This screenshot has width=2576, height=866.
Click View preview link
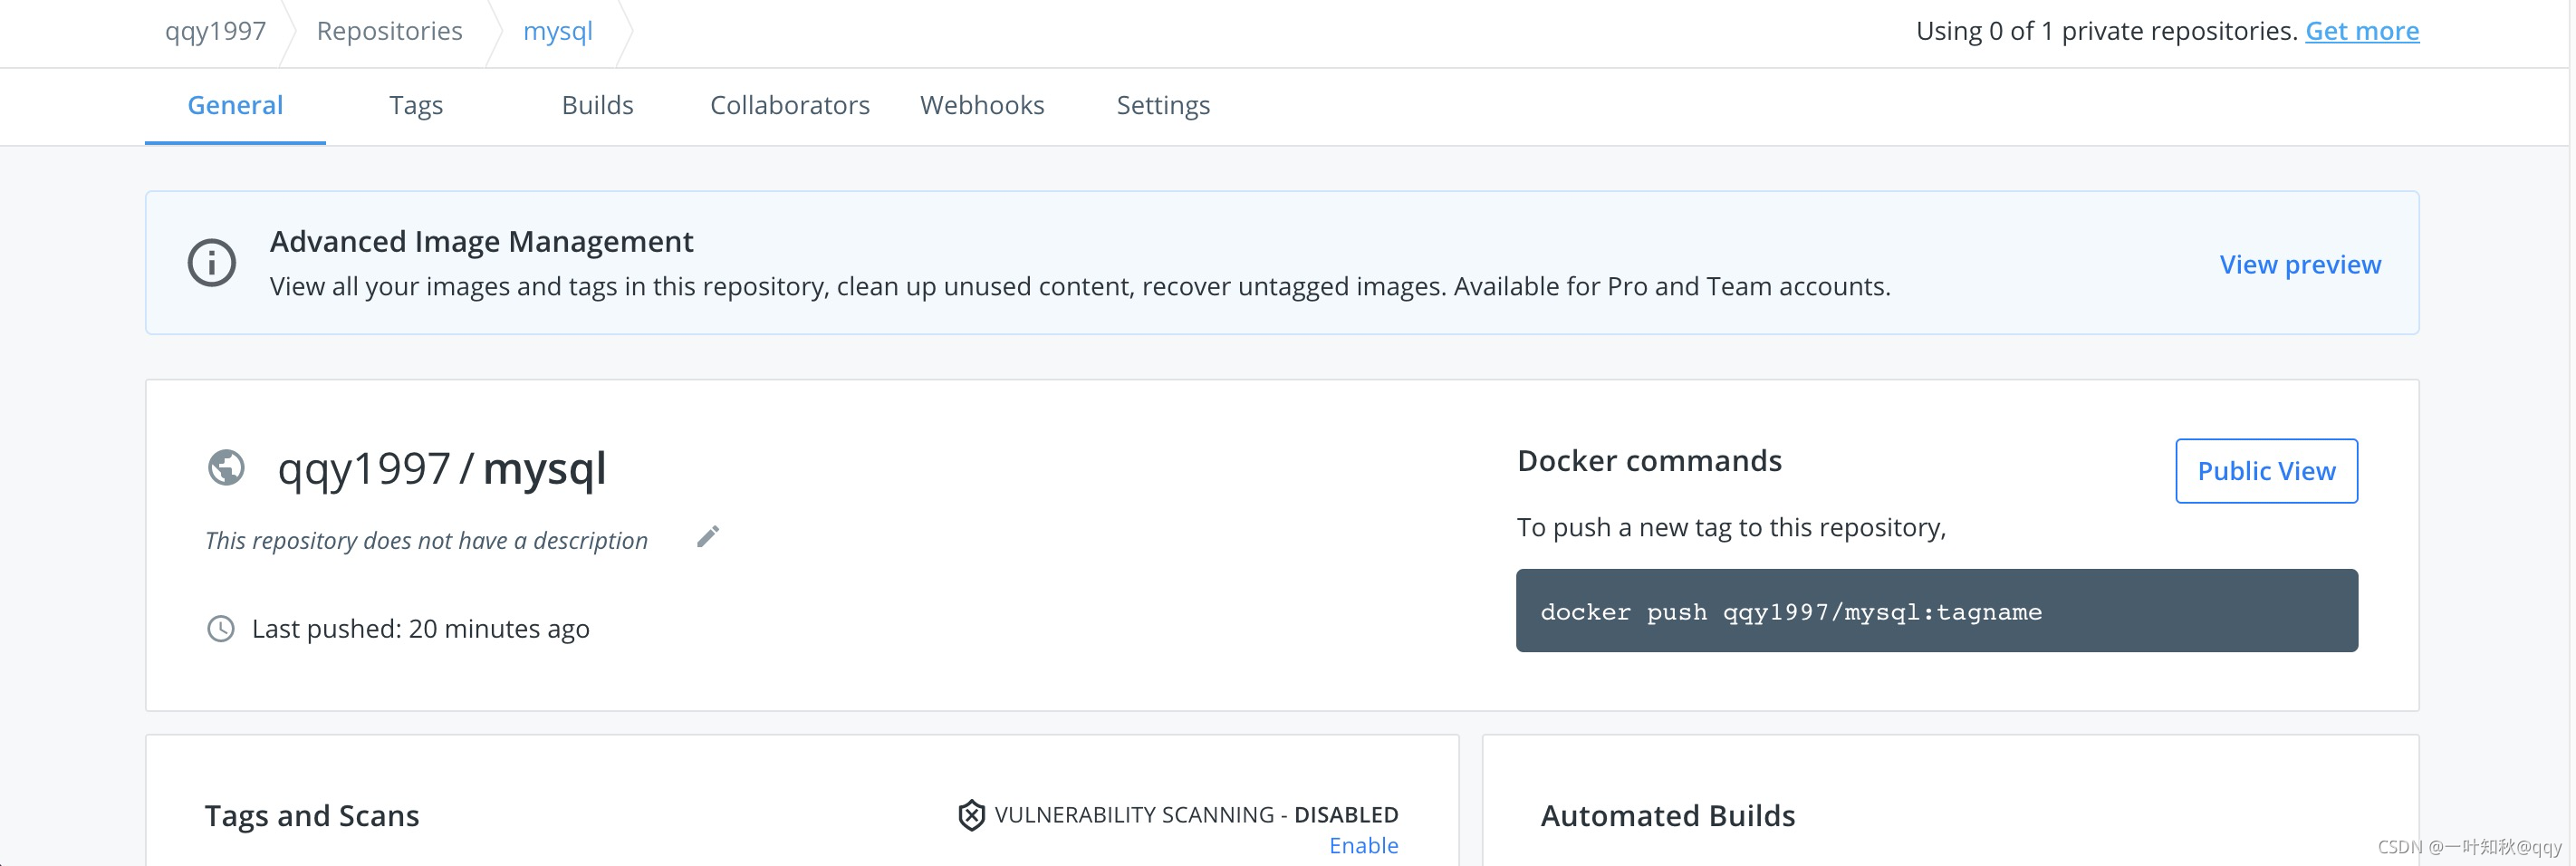(x=2300, y=264)
